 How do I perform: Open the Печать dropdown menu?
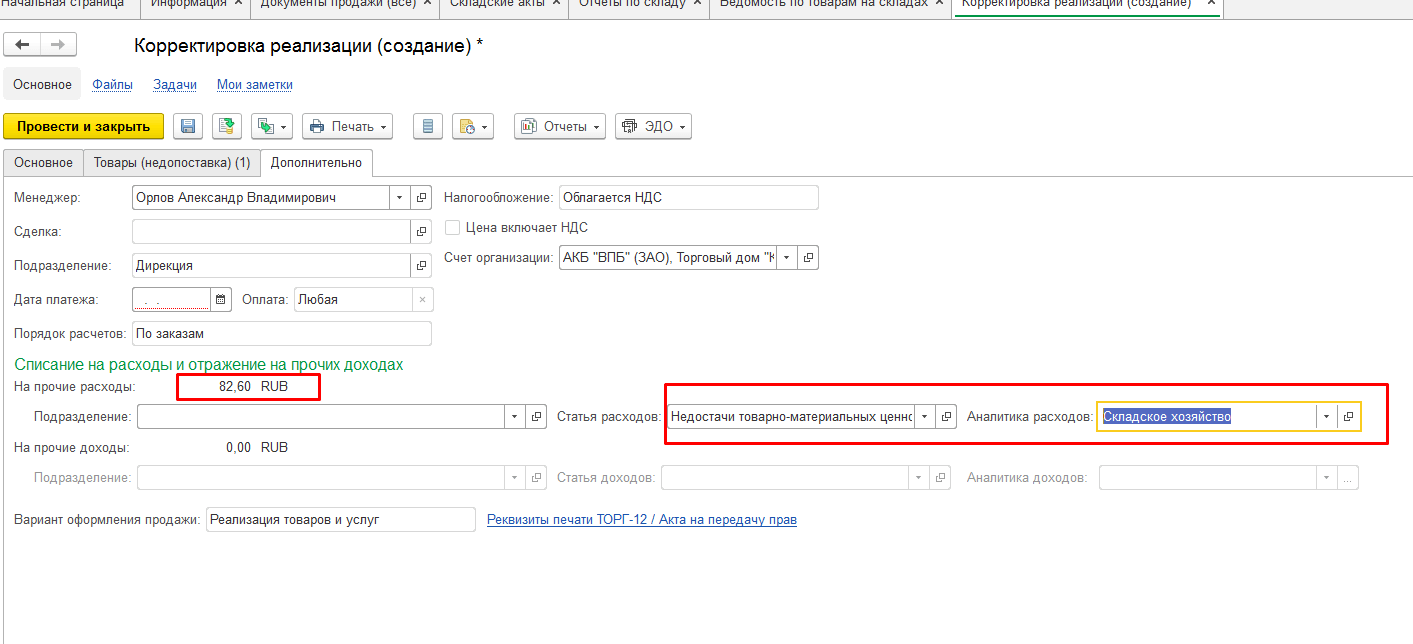tap(347, 126)
